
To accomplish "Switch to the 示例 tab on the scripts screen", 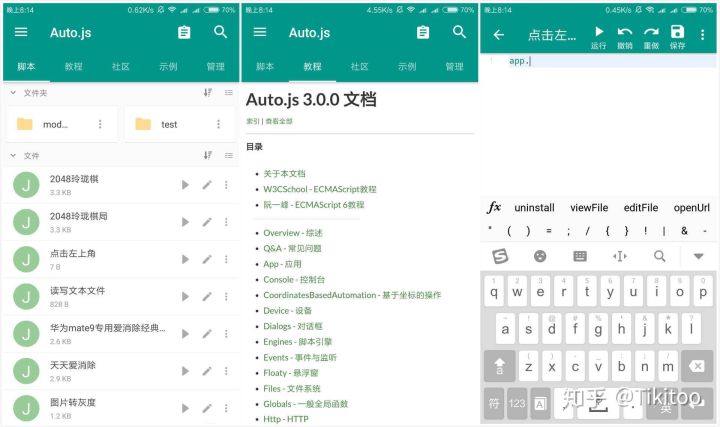I will (168, 67).
